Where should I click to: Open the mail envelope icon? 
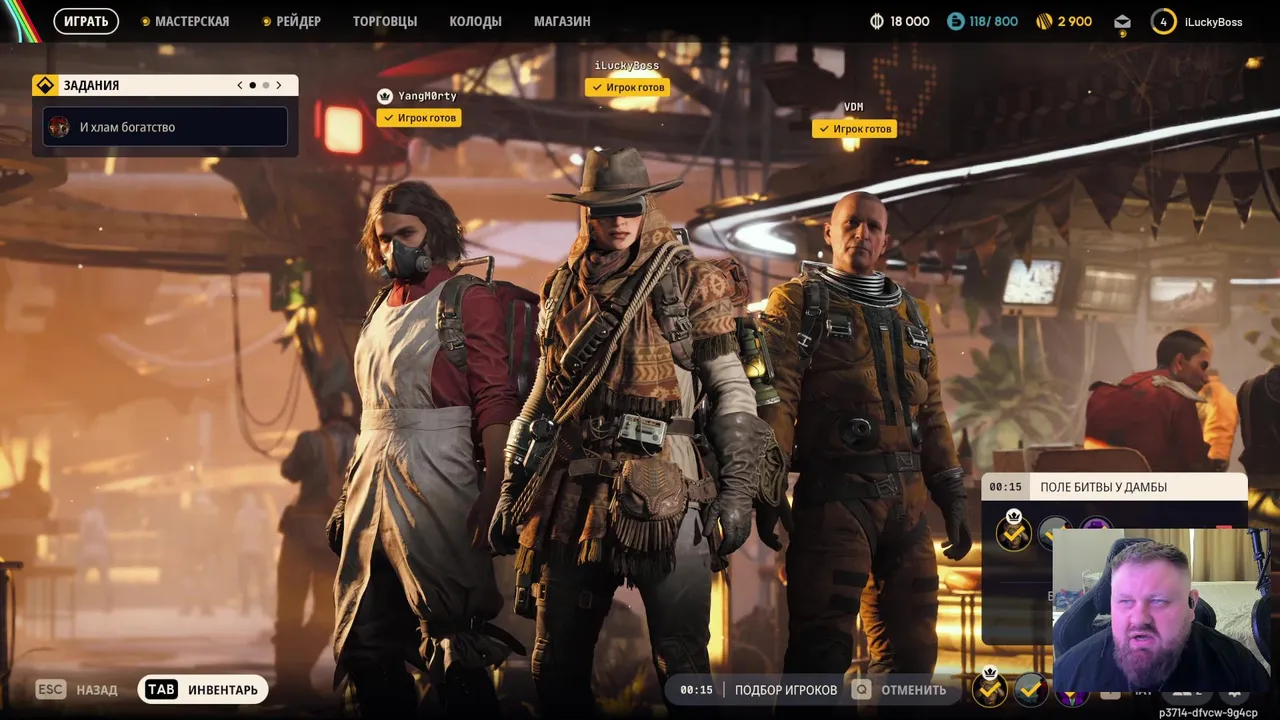click(x=1122, y=21)
